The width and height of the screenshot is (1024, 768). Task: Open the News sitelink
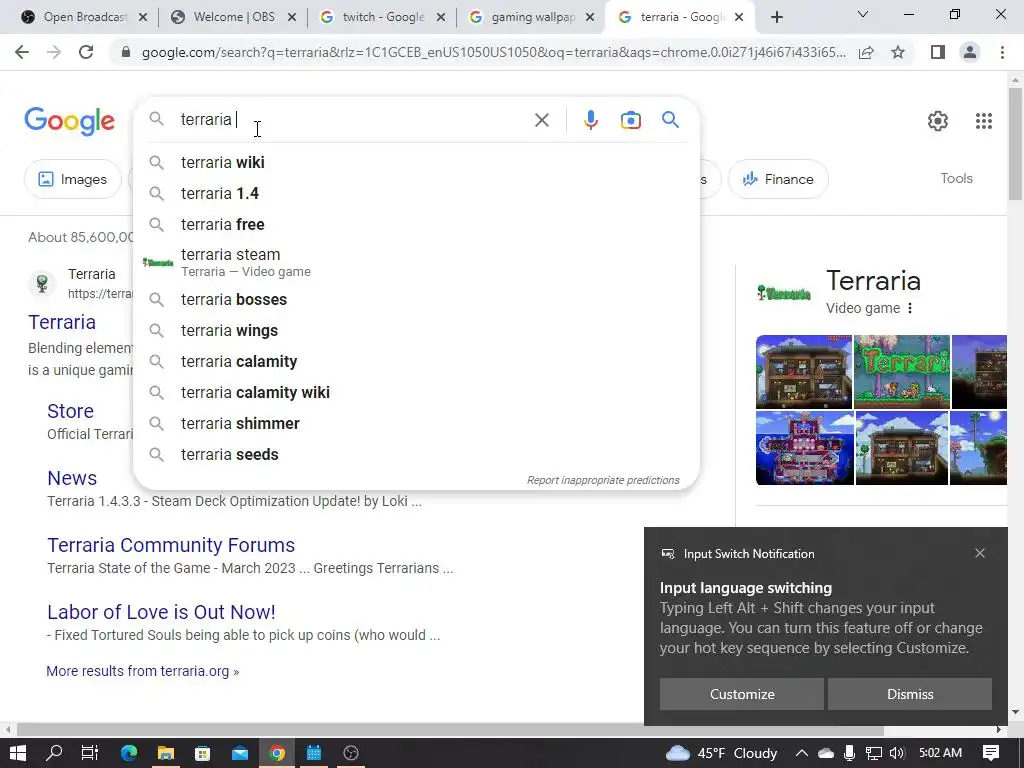pos(72,478)
